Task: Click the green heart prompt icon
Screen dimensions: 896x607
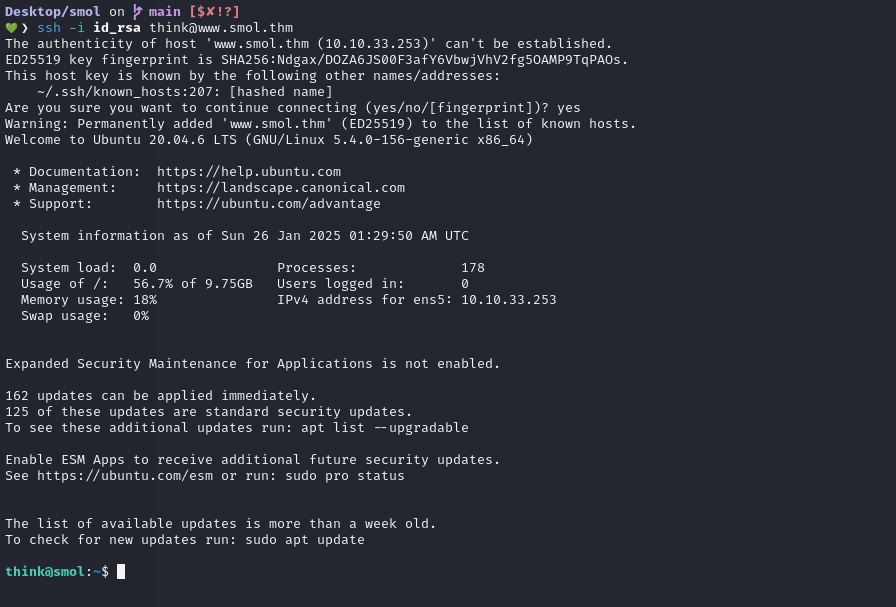Action: (11, 28)
